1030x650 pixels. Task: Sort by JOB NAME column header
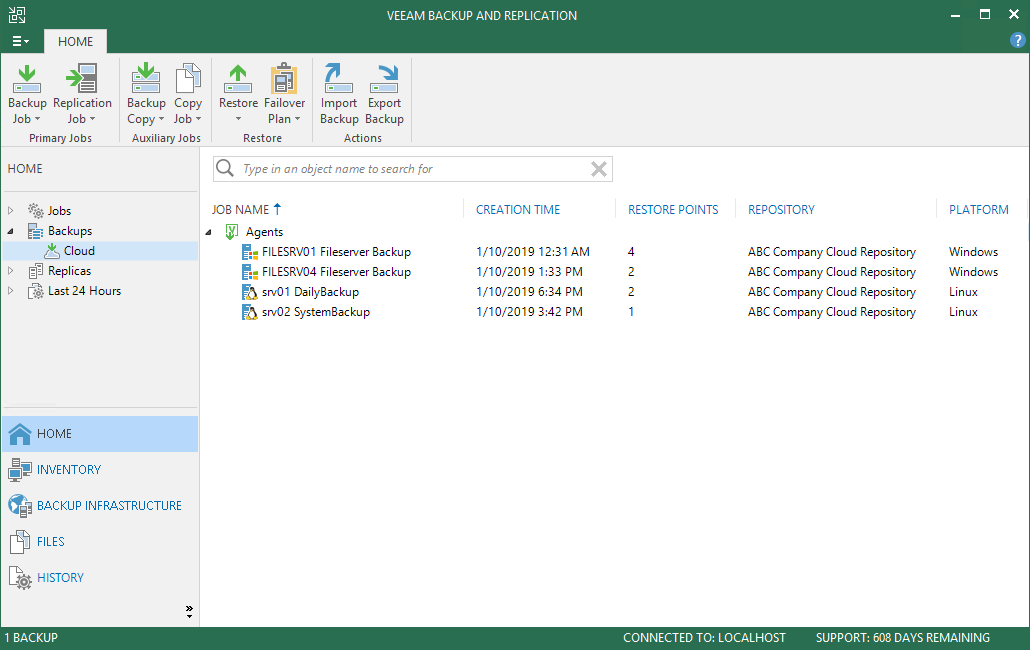[240, 209]
